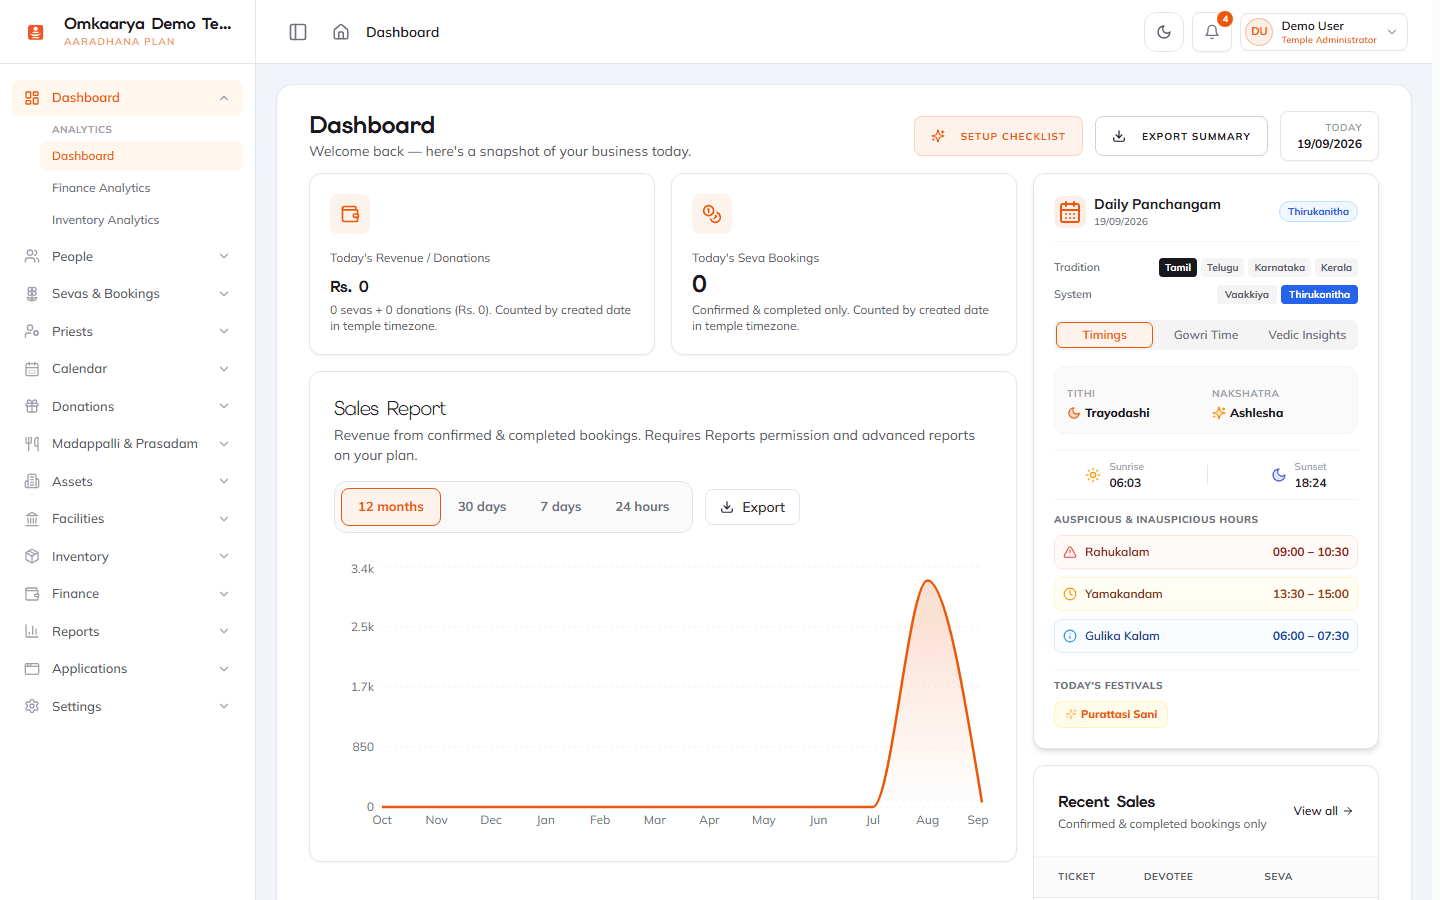
Task: Expand the People menu chevron
Action: tap(224, 256)
